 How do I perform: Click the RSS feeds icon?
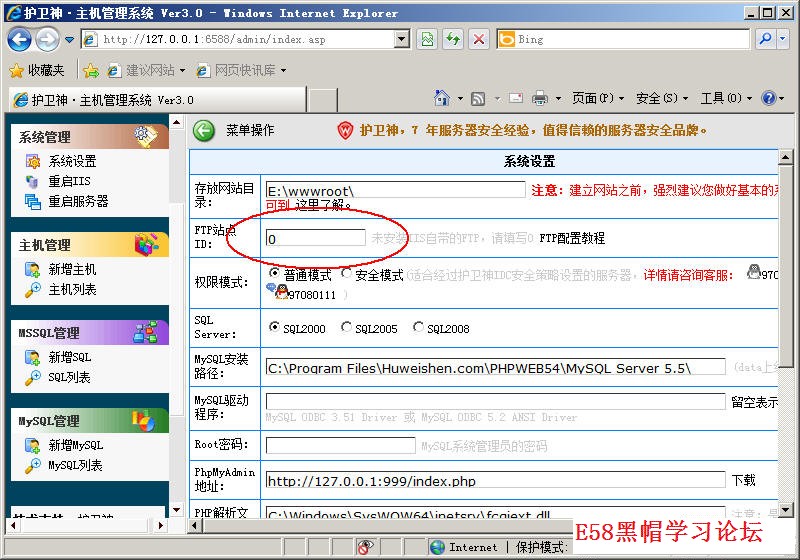(479, 98)
